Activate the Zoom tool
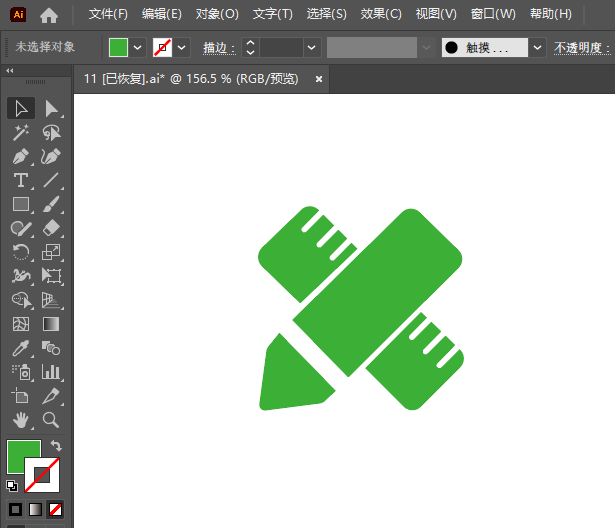The height and width of the screenshot is (528, 615). click(x=51, y=420)
